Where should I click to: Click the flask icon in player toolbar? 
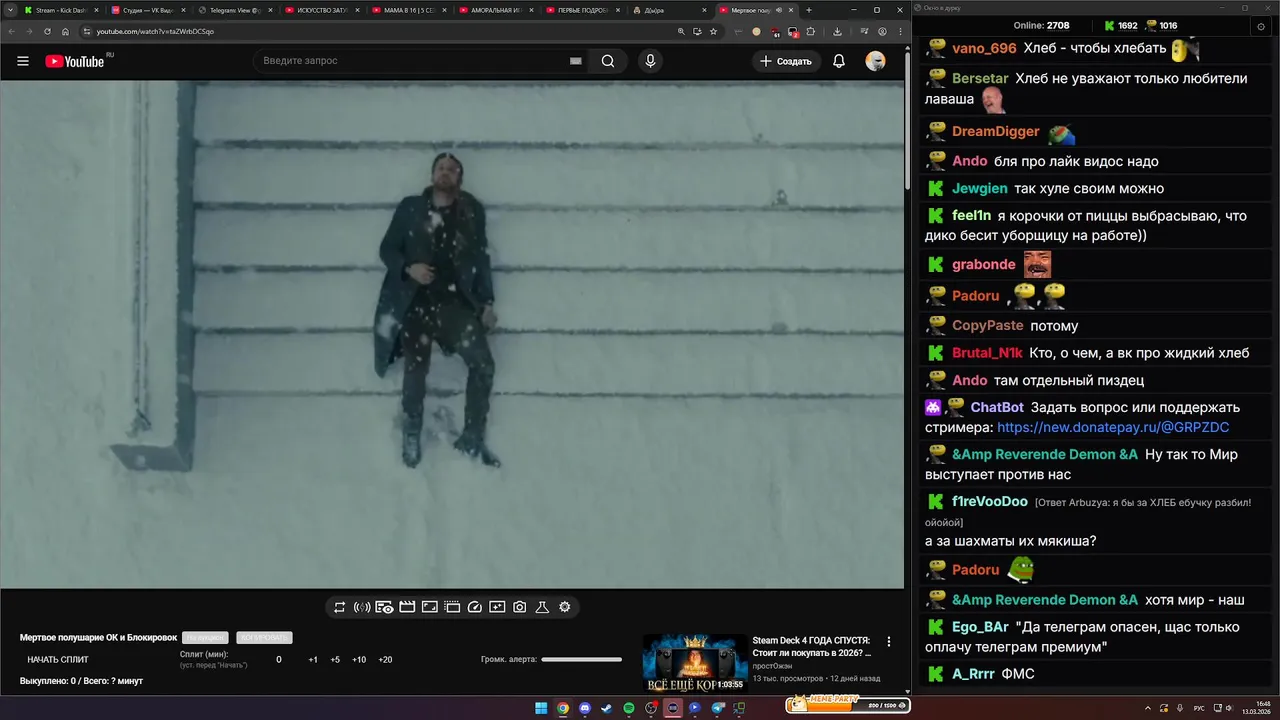point(542,607)
